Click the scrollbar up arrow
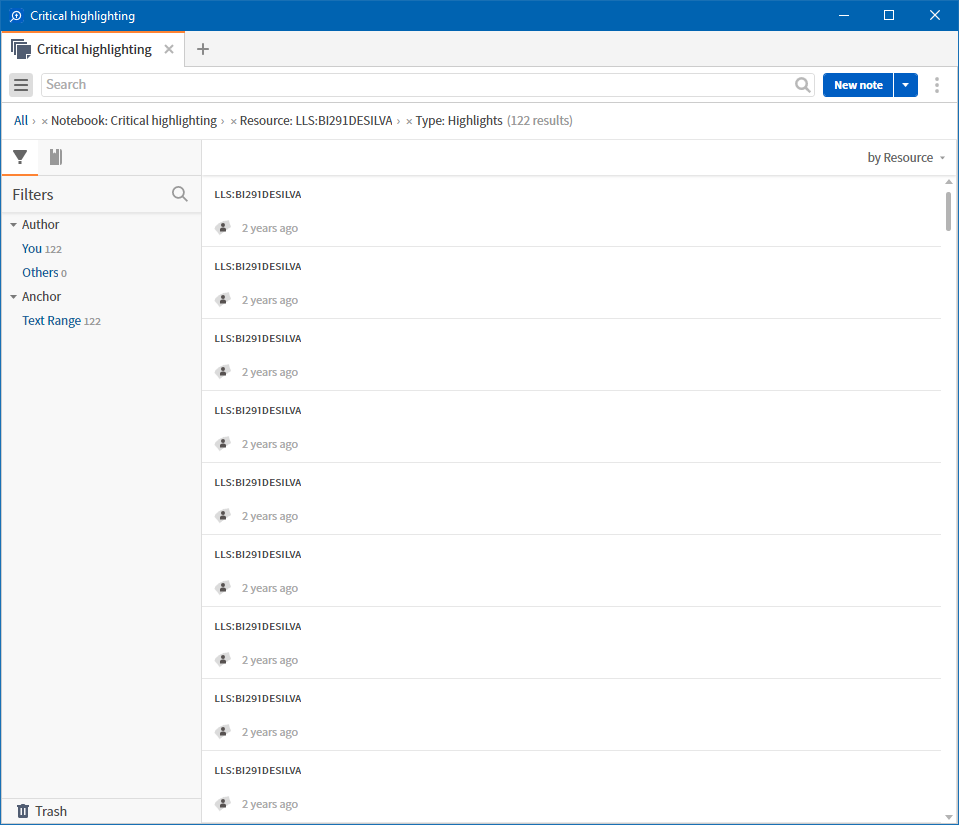 tap(949, 182)
